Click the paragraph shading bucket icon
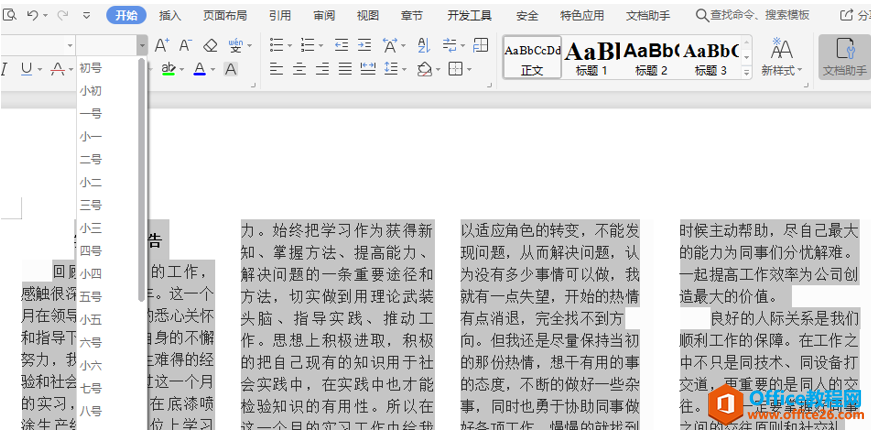 425,69
